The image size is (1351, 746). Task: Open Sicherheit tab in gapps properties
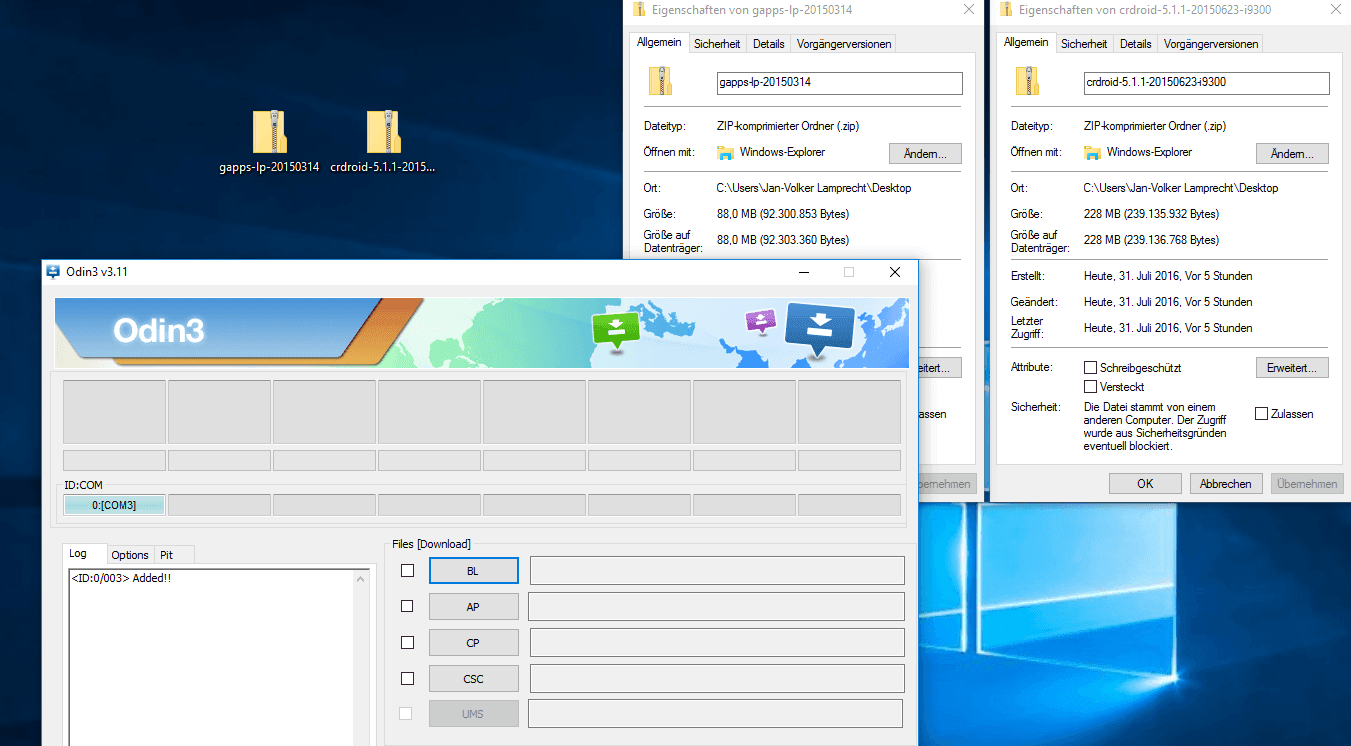pos(717,44)
